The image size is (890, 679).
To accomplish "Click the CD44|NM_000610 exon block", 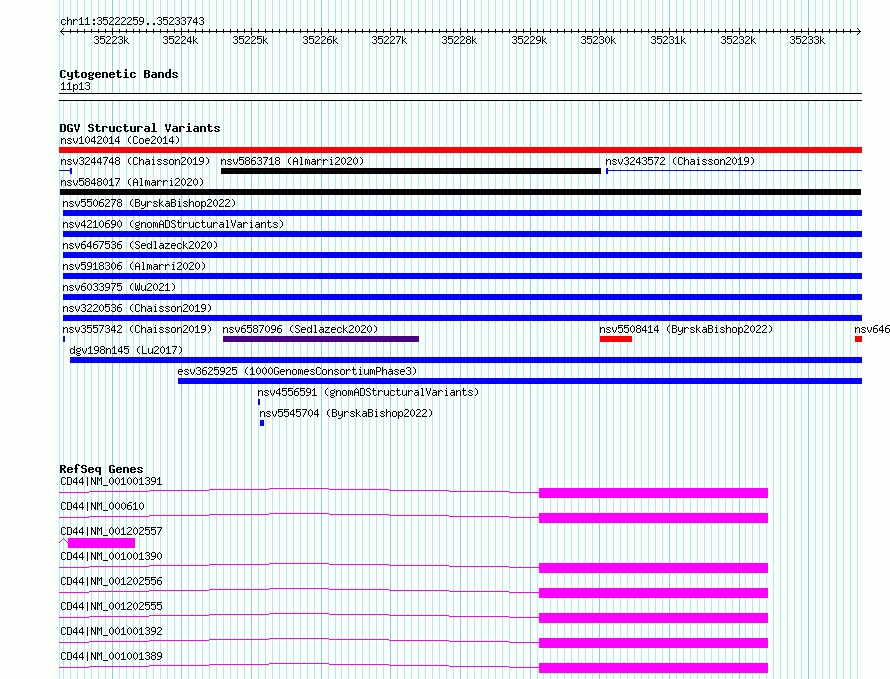I will [653, 518].
